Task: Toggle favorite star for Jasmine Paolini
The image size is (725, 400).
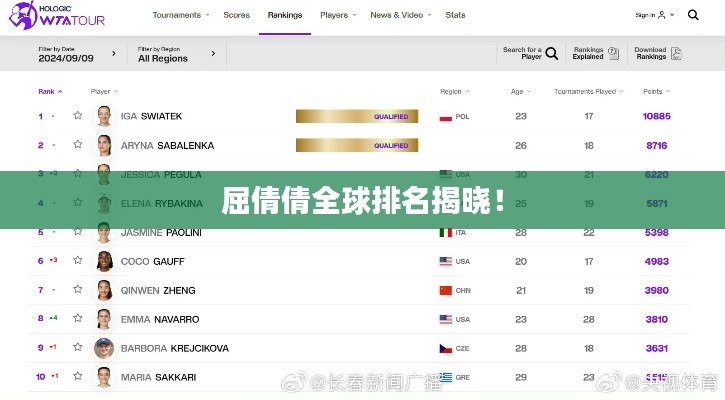Action: (x=78, y=232)
